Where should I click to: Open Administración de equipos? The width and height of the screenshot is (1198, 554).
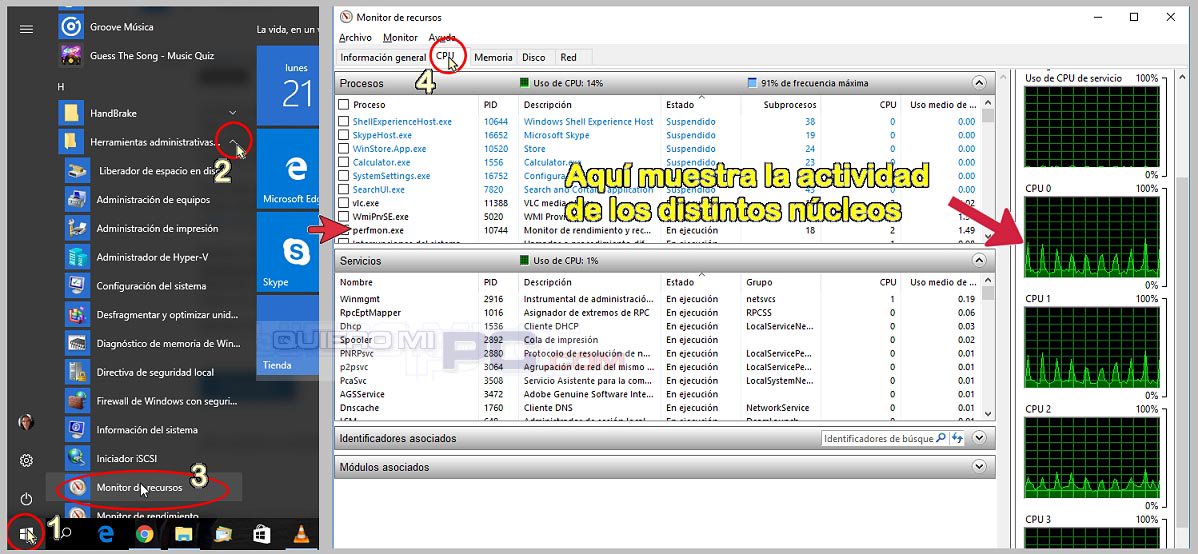pyautogui.click(x=153, y=199)
